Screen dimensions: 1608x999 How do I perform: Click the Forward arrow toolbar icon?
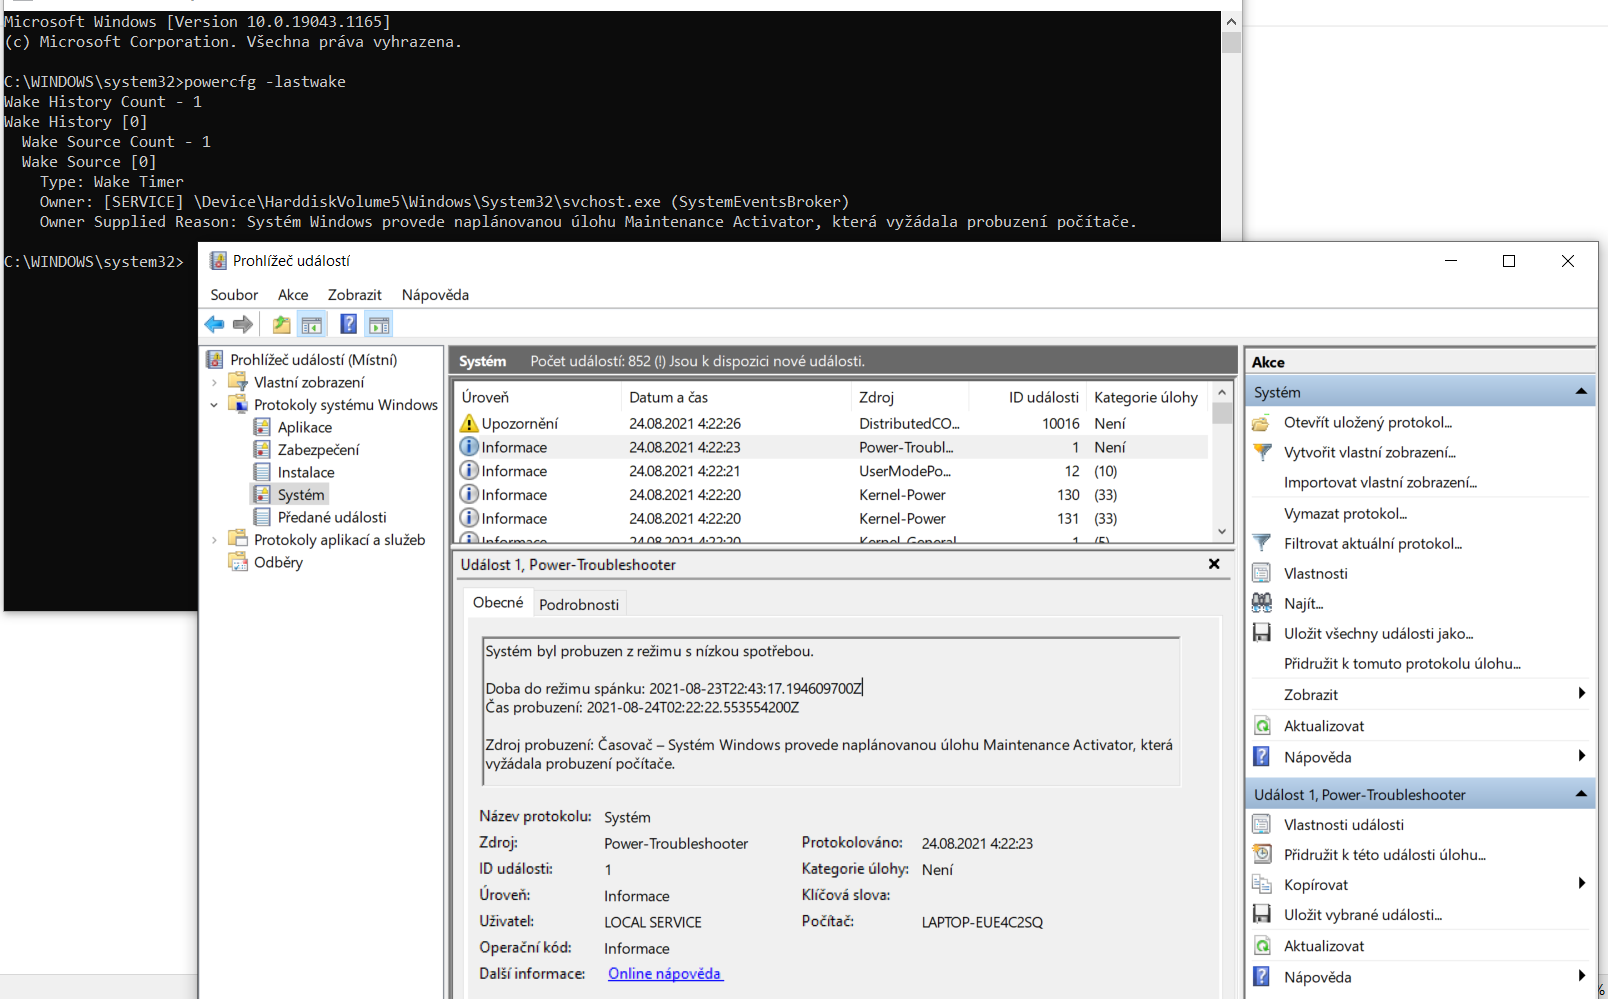242,324
